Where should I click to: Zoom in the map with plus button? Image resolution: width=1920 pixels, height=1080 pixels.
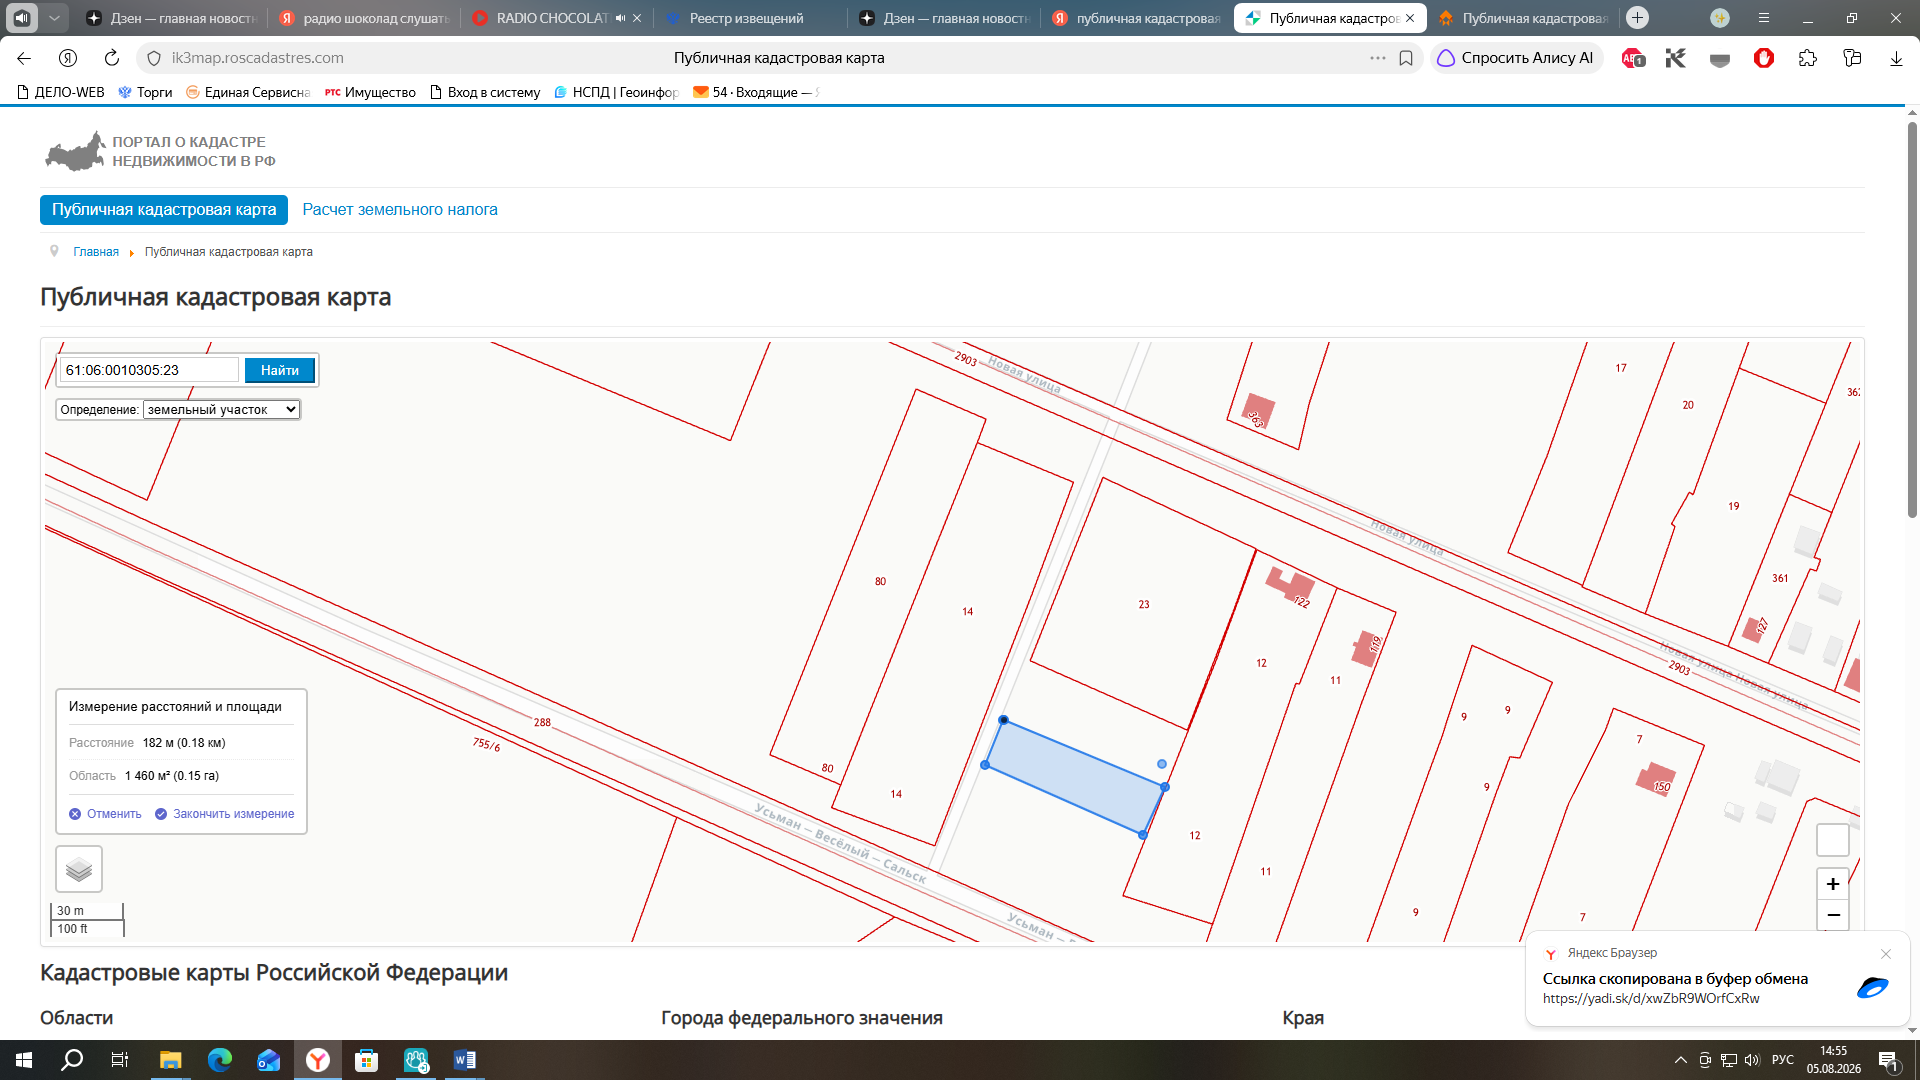pyautogui.click(x=1832, y=884)
